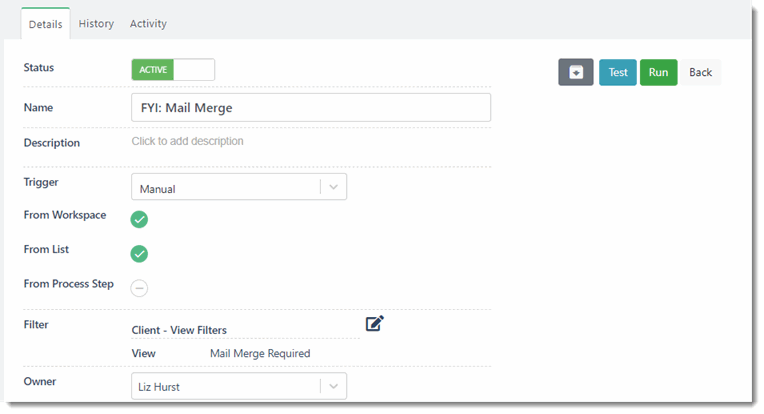
Task: Click the 'Description' field label
Action: 52,143
